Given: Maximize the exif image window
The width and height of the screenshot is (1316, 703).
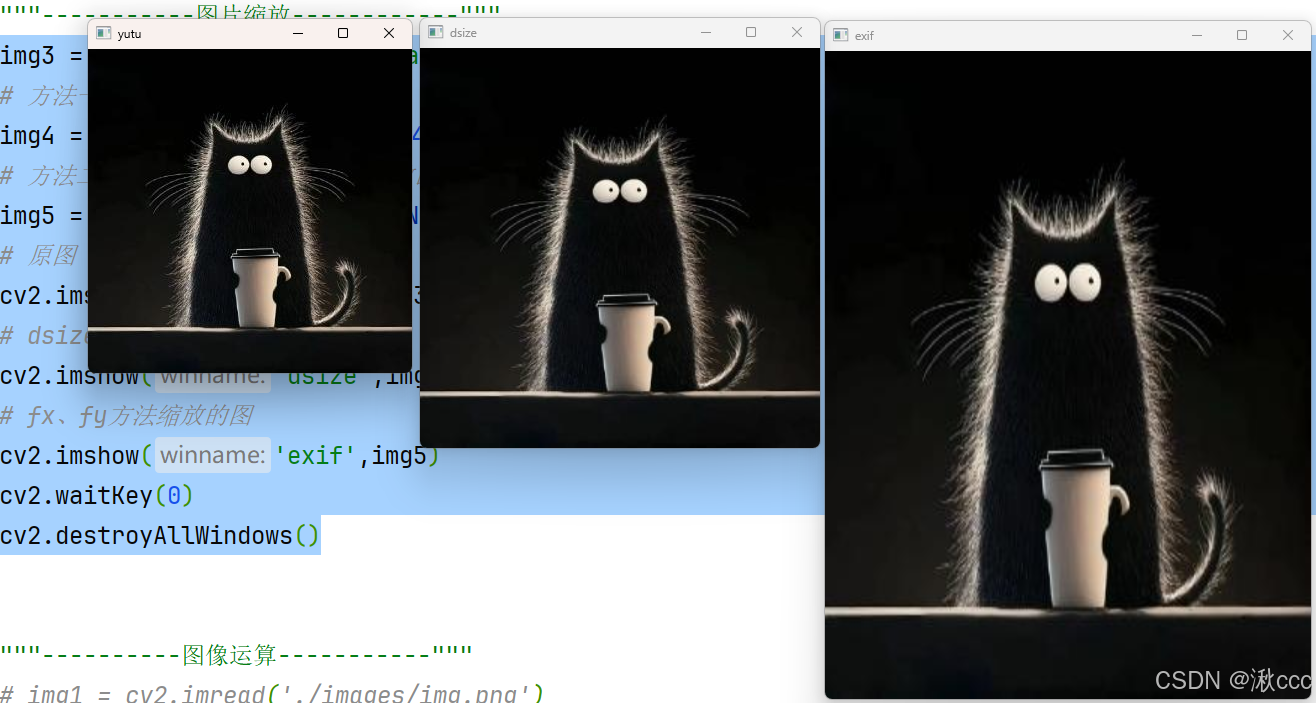Looking at the screenshot, I should (x=1242, y=35).
